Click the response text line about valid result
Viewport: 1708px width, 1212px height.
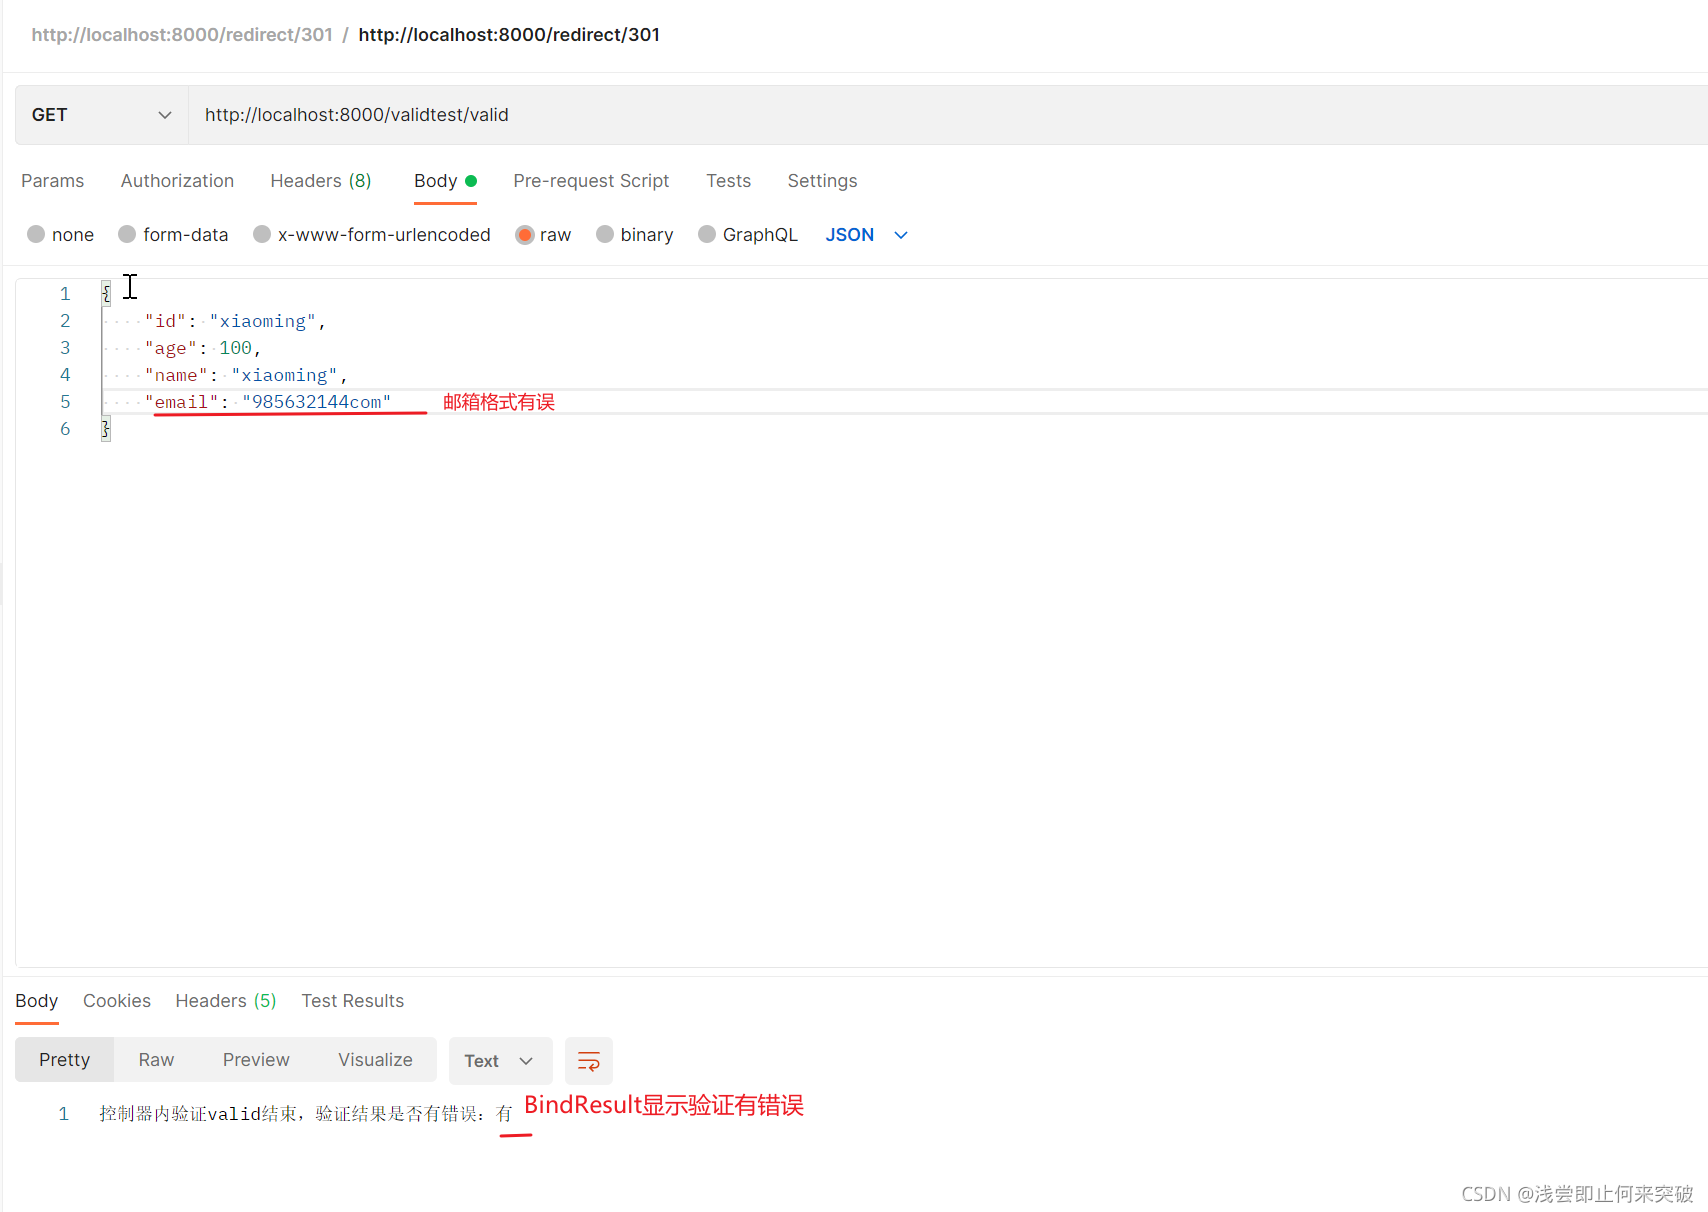(x=306, y=1114)
